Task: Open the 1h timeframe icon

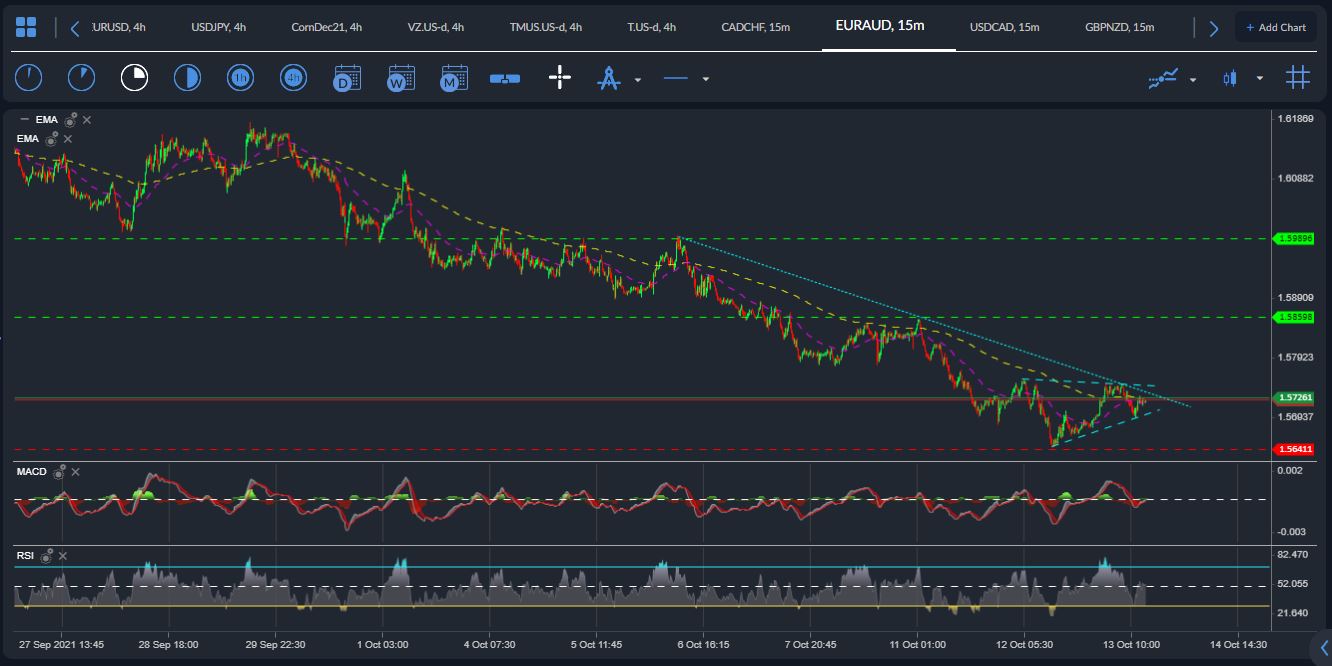Action: click(x=240, y=77)
